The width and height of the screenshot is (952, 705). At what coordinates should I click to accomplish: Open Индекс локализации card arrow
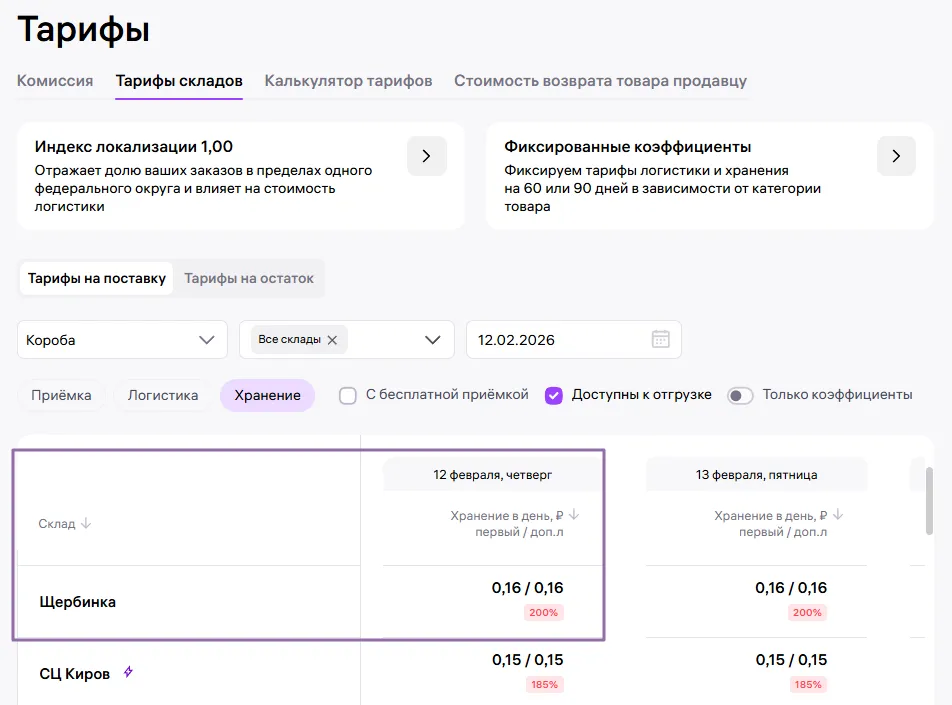tap(426, 156)
